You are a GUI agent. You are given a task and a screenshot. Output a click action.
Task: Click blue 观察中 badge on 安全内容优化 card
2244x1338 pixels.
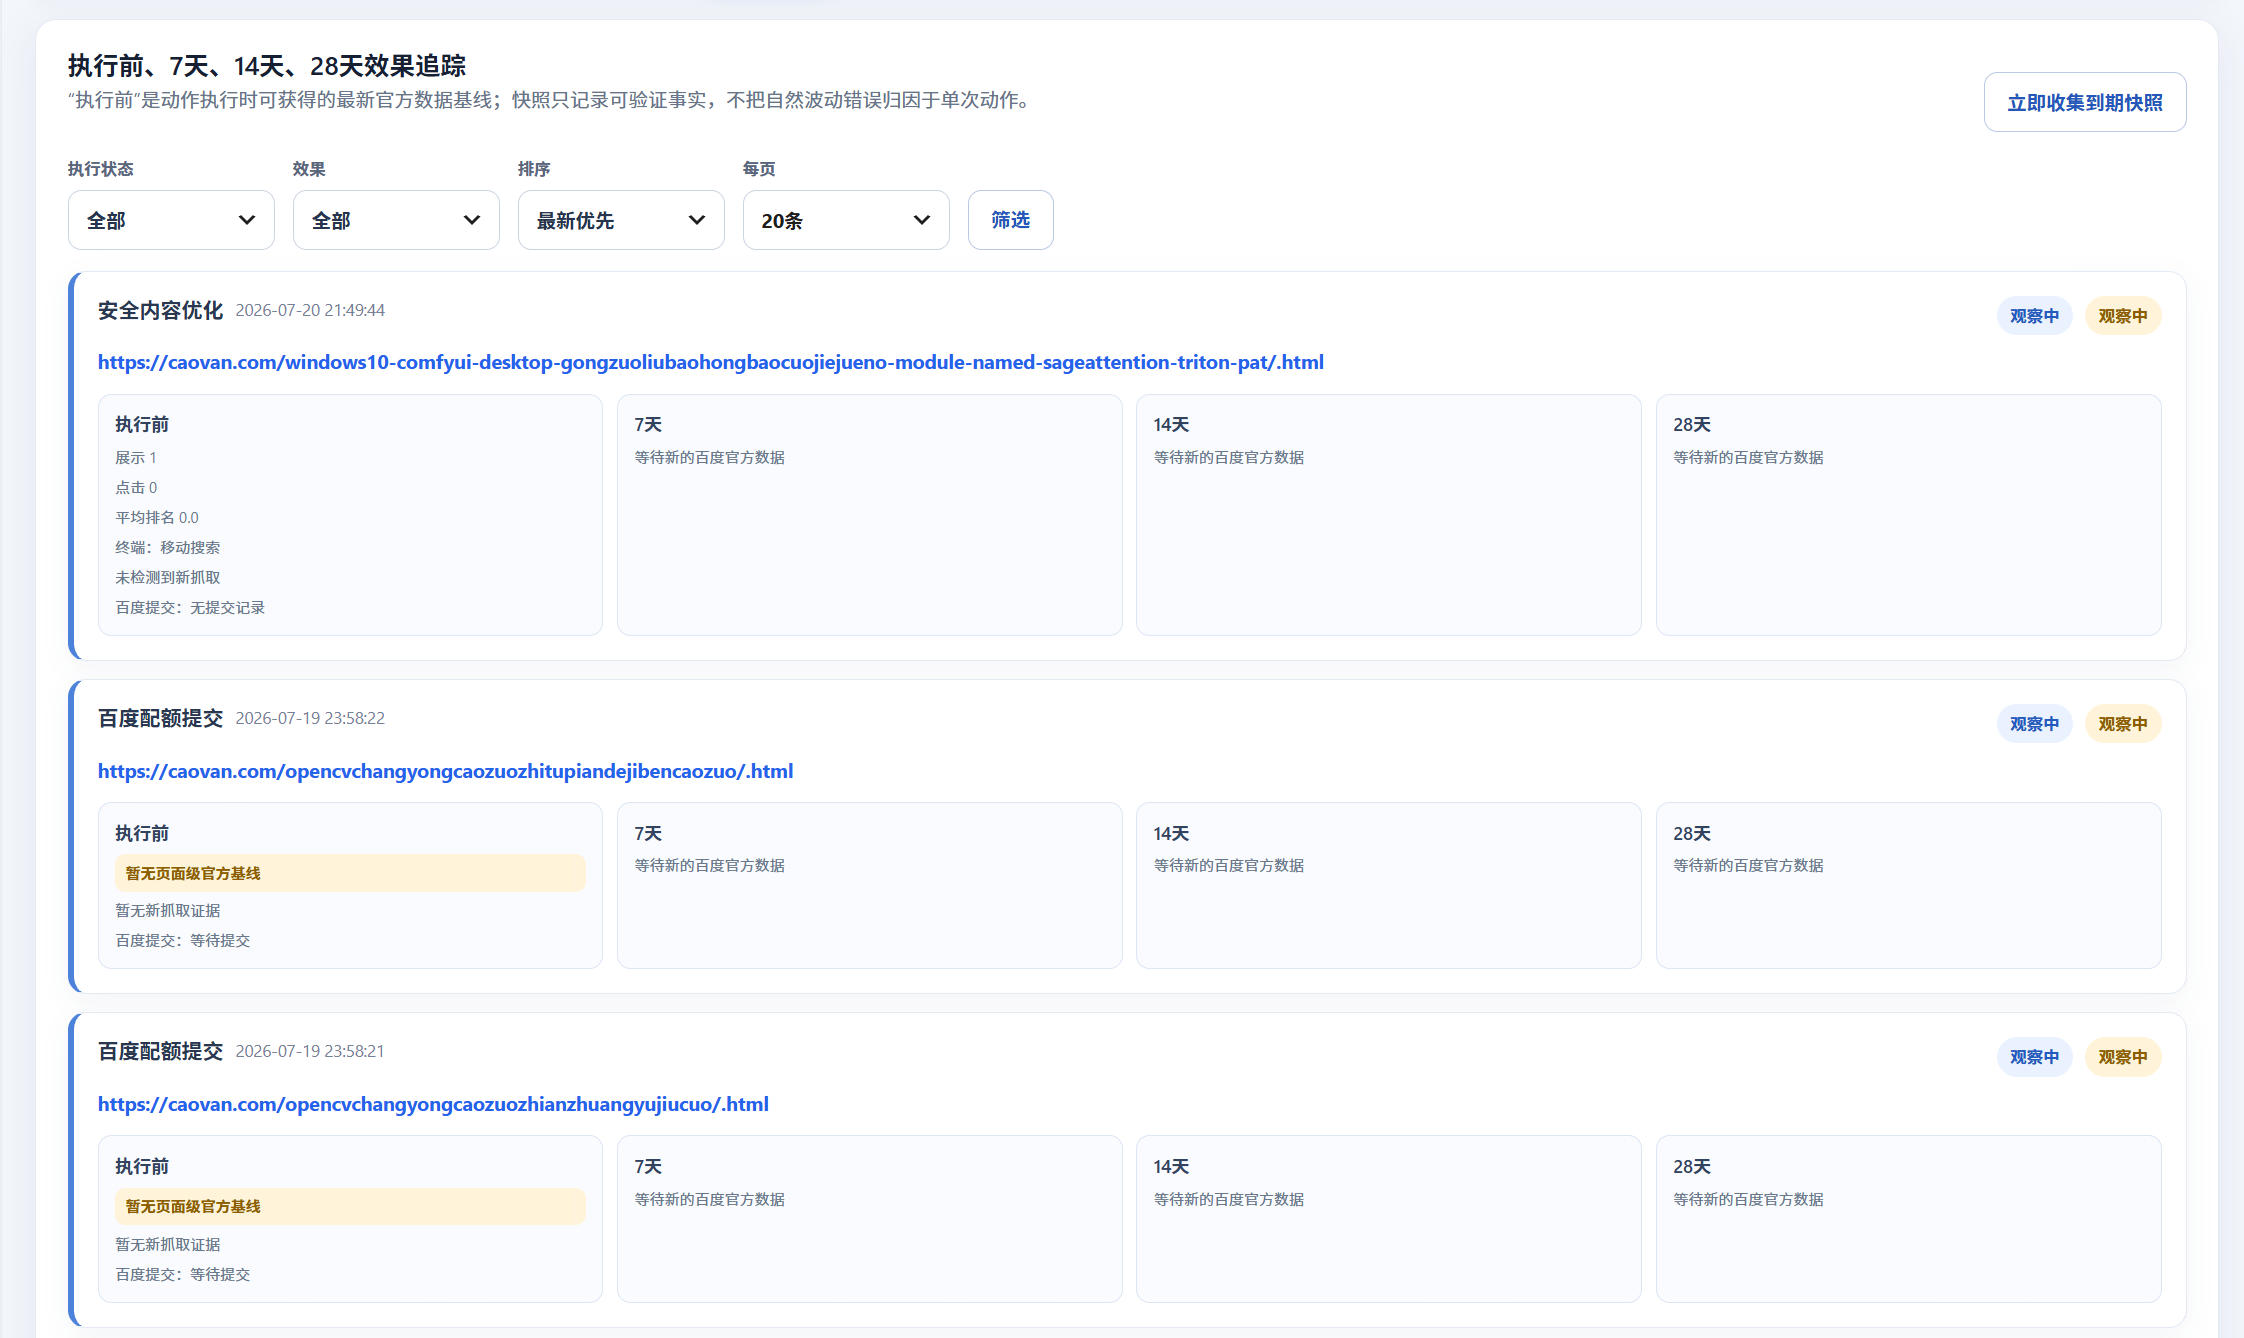[x=2034, y=316]
